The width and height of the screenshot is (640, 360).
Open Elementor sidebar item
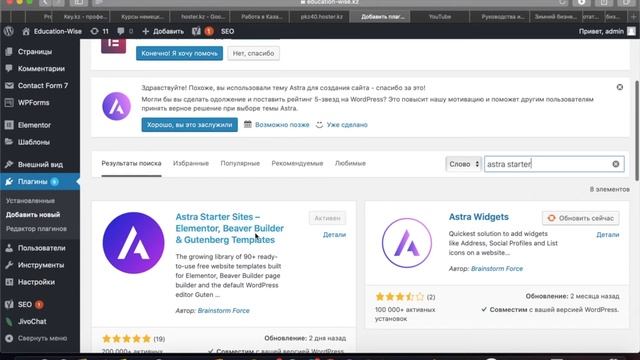[34, 125]
